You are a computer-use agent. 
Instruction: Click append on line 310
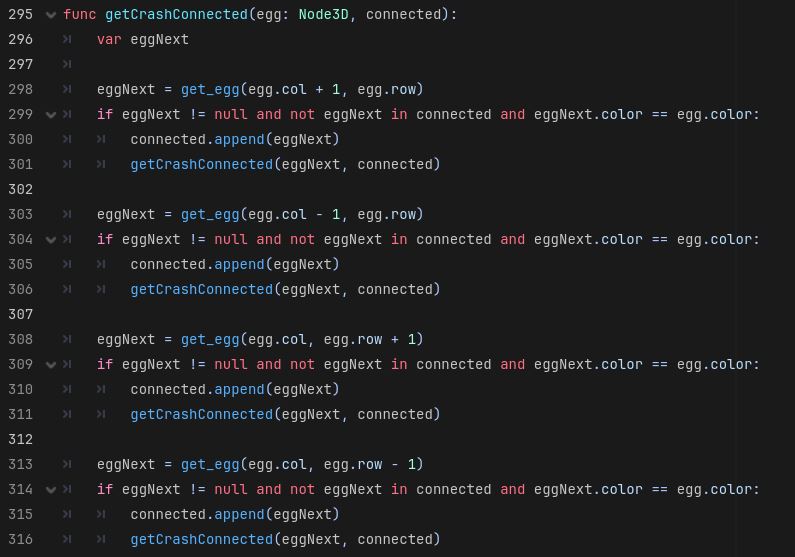click(x=239, y=389)
